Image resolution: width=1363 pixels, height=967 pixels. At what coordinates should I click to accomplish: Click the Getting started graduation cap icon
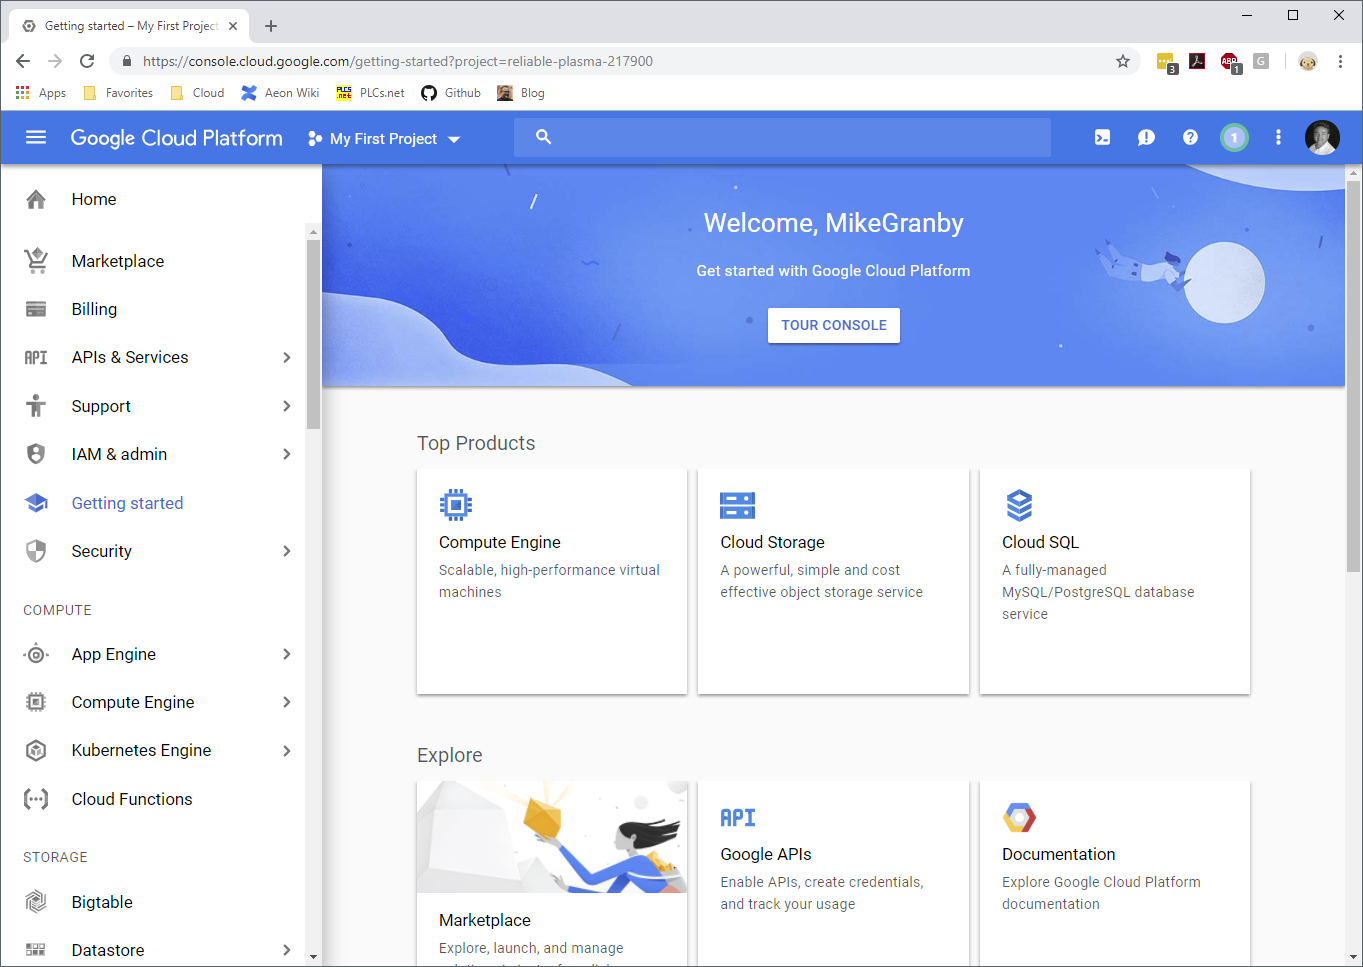pyautogui.click(x=36, y=503)
